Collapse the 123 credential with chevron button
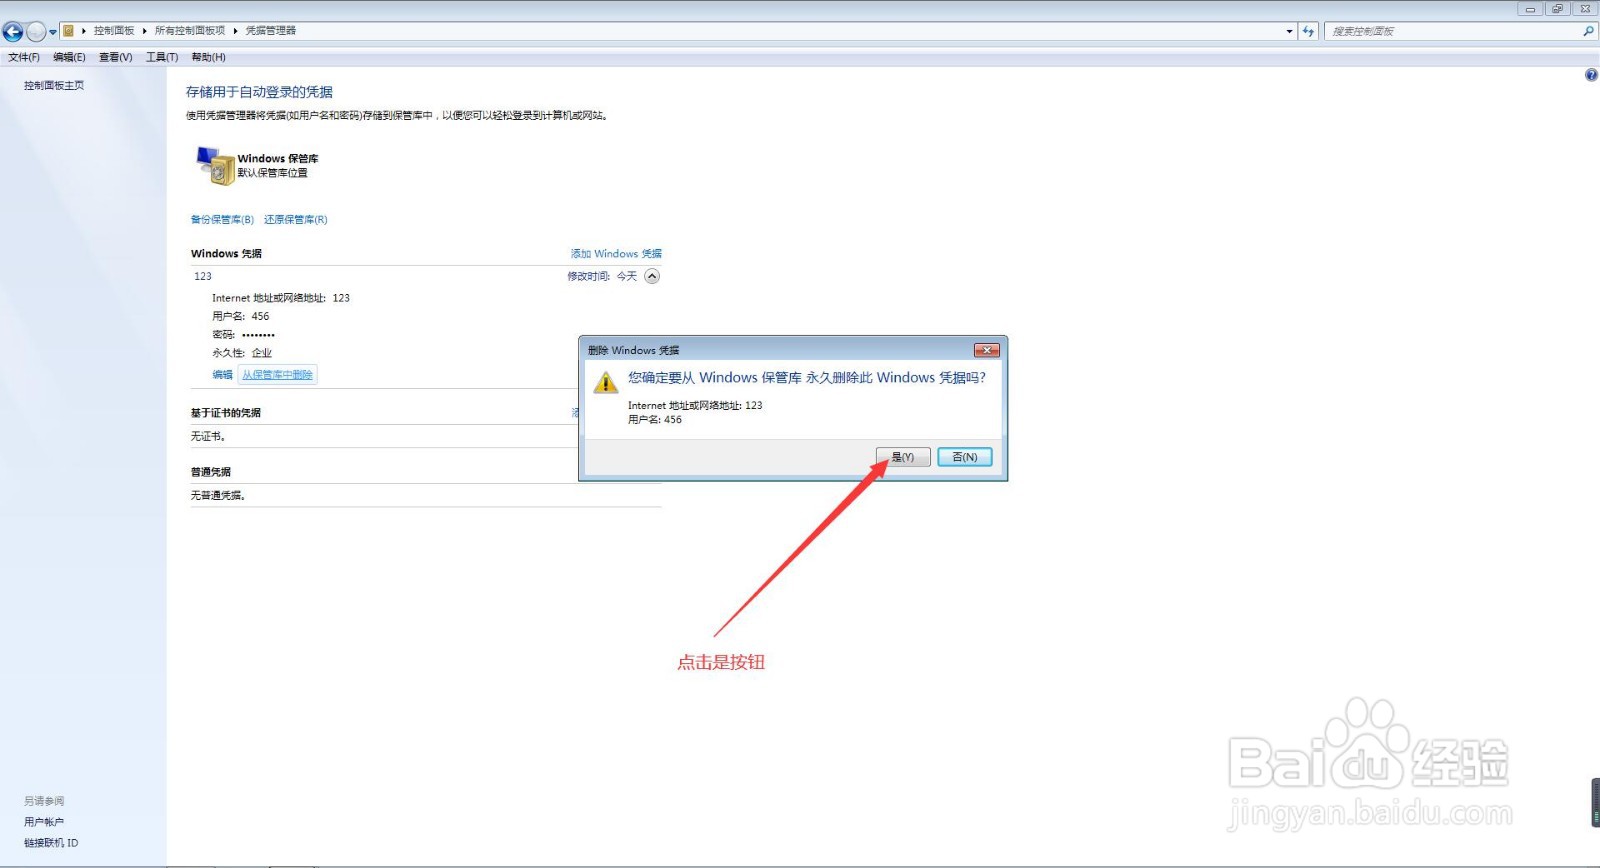The image size is (1600, 868). pyautogui.click(x=652, y=276)
